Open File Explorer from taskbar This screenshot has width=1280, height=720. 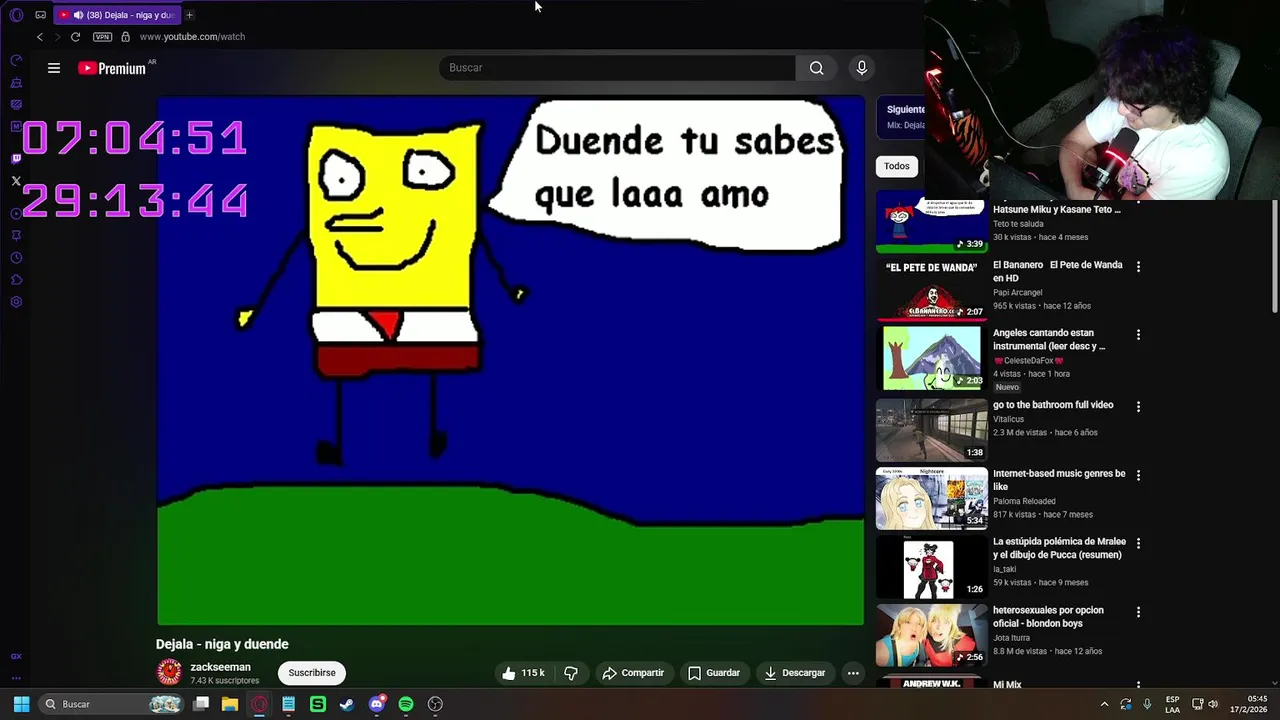coord(230,704)
